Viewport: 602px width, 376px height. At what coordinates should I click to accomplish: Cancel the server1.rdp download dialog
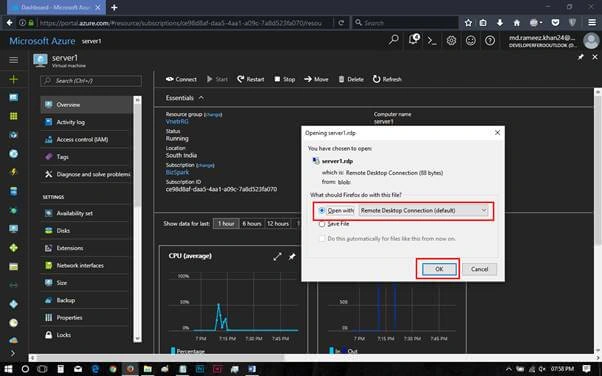pos(480,269)
